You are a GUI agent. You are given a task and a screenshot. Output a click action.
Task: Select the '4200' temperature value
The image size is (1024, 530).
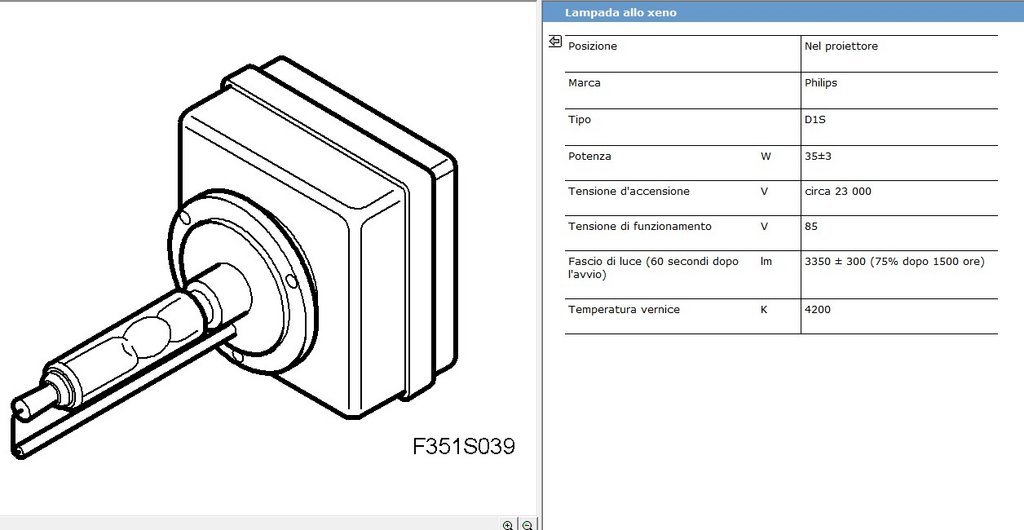tap(818, 309)
